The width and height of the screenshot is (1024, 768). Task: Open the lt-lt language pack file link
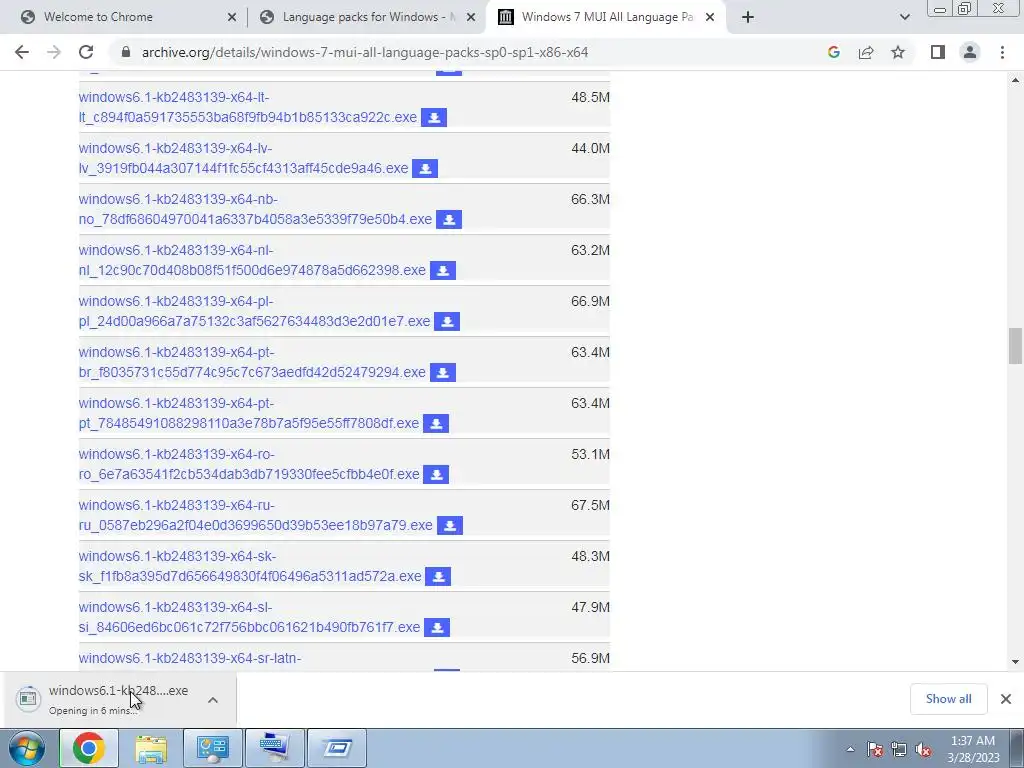(248, 107)
